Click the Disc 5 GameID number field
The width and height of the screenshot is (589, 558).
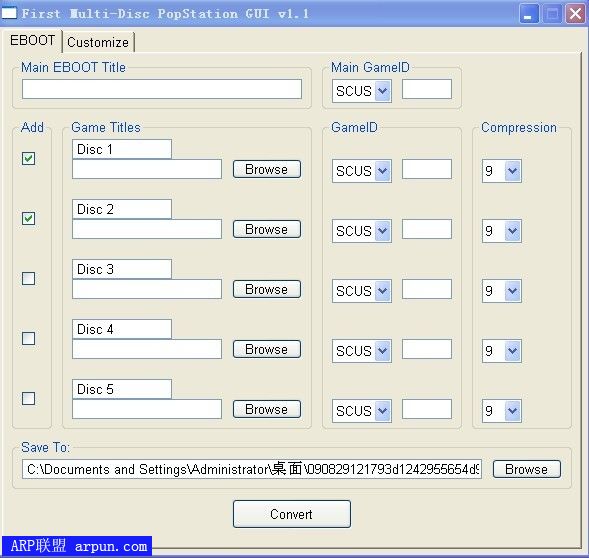pos(427,409)
